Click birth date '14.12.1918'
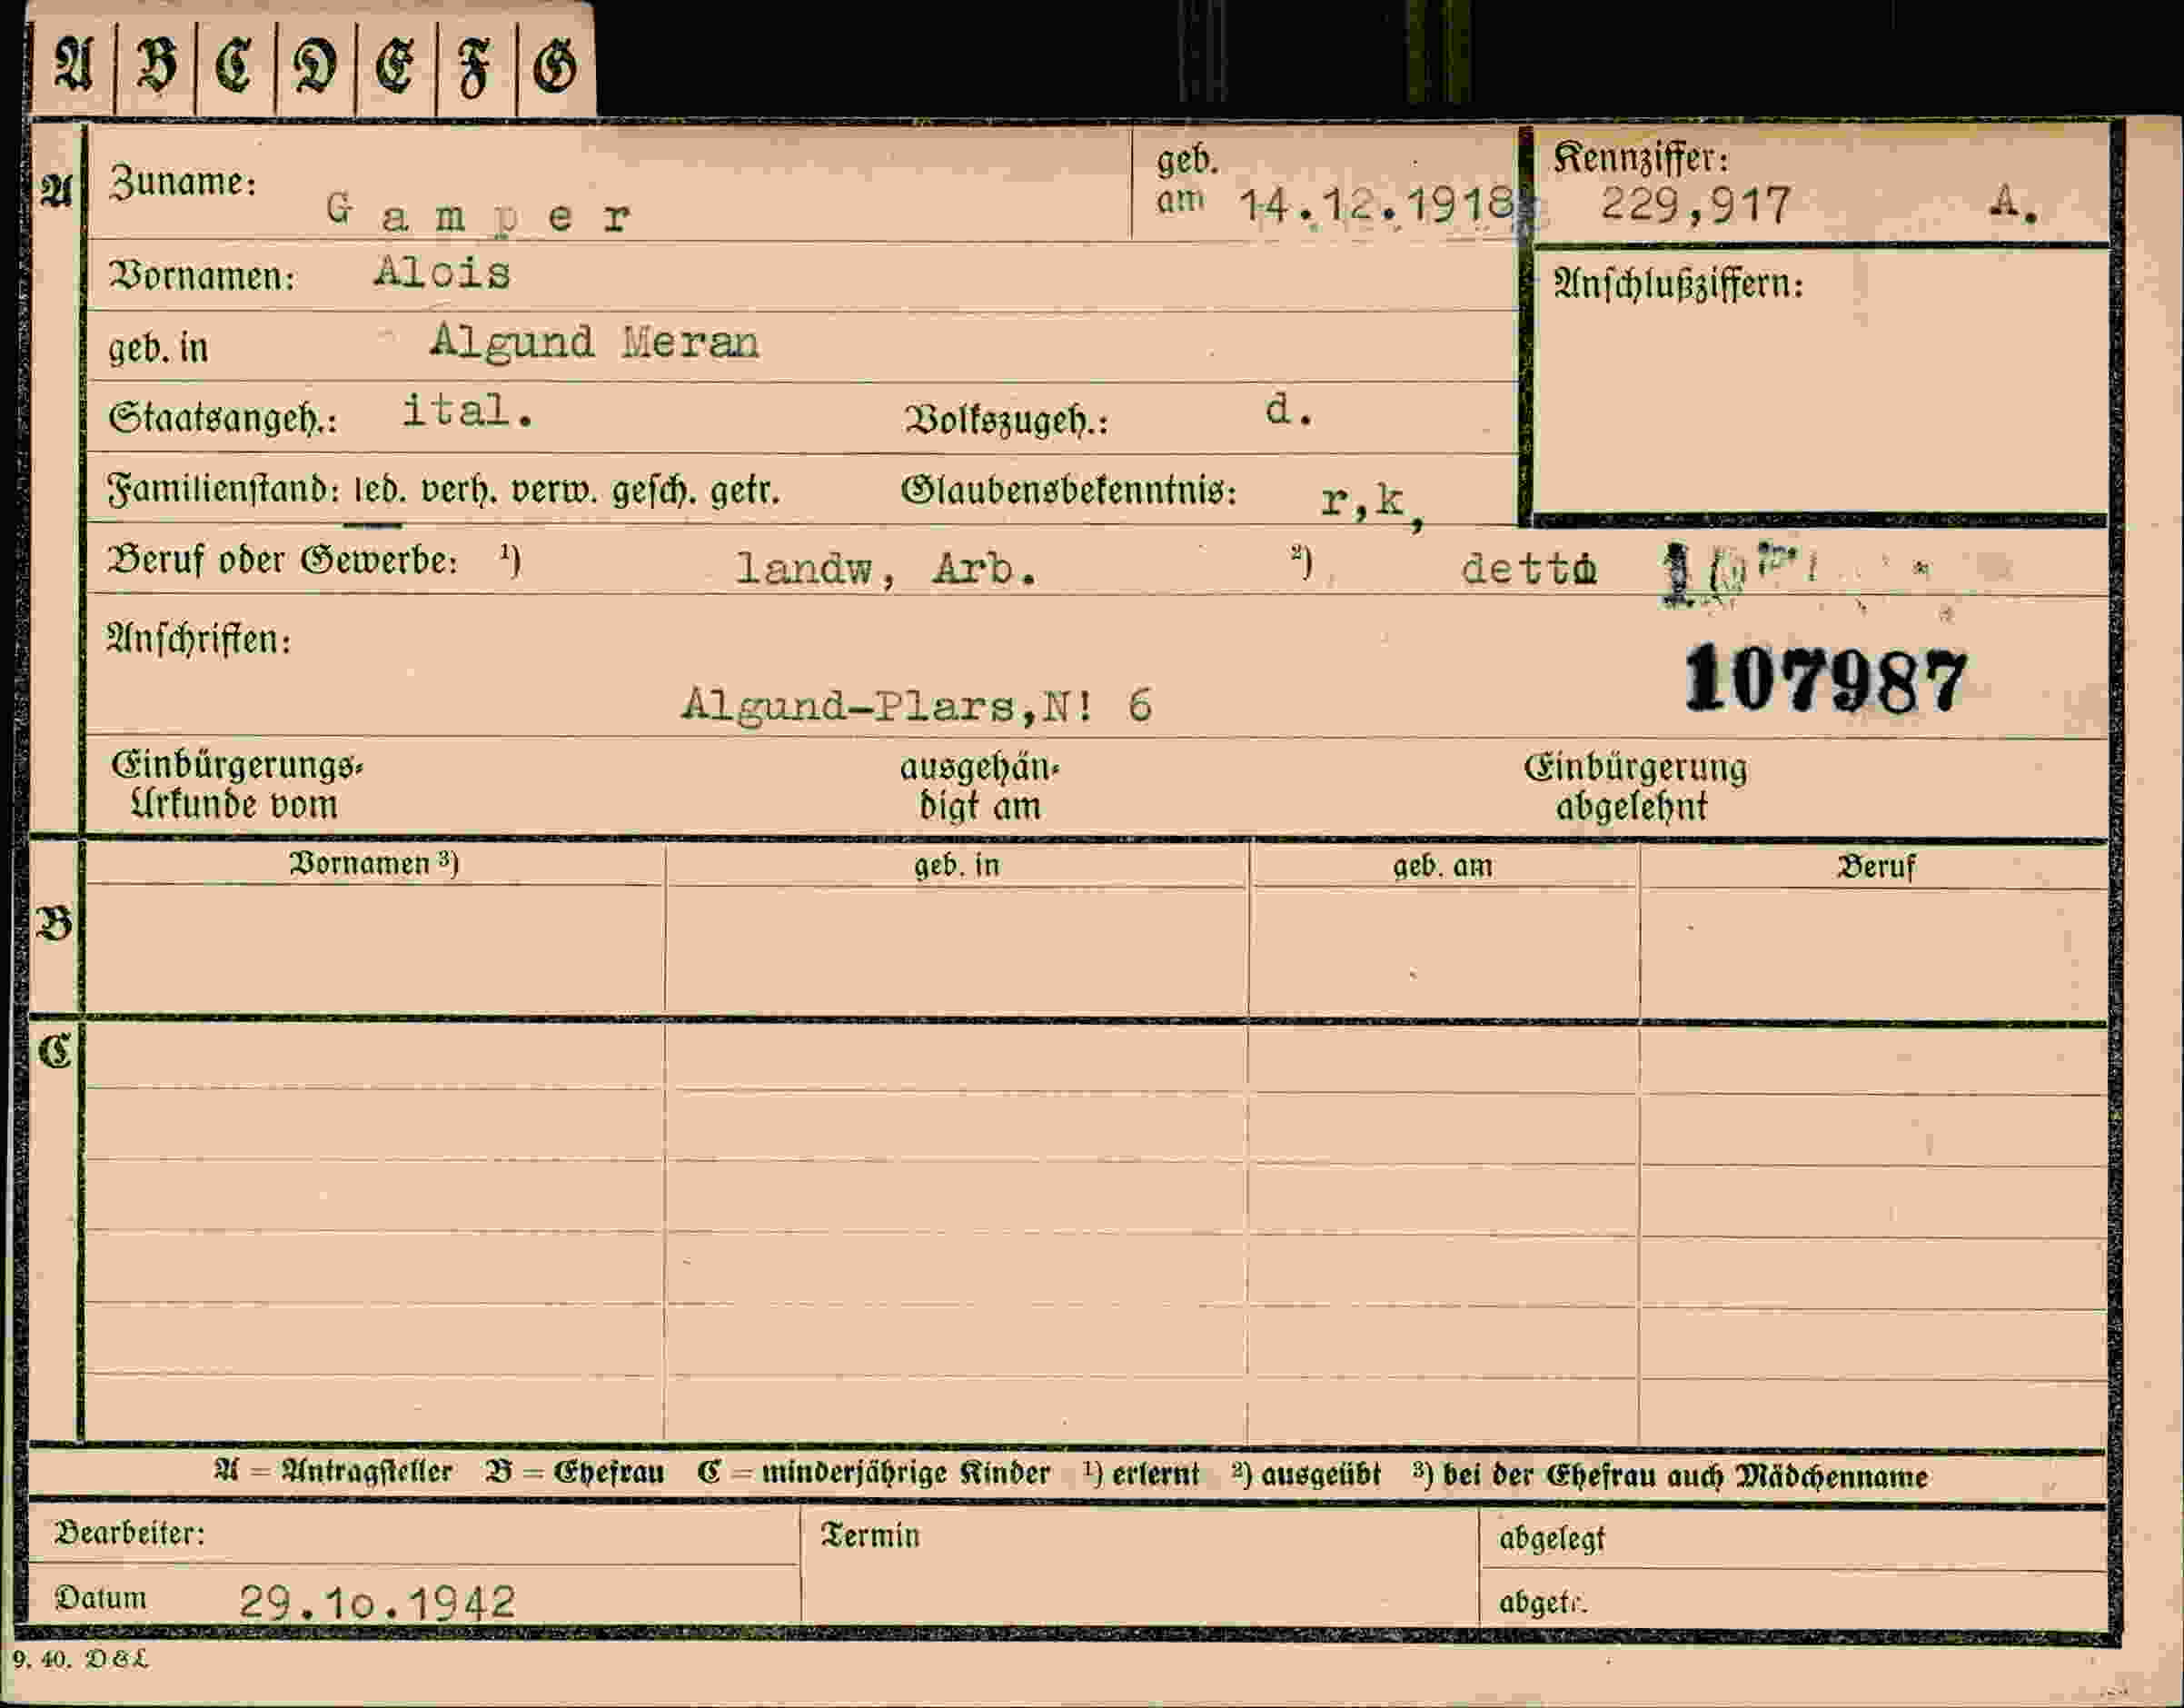This screenshot has width=2184, height=1708. 1377,206
